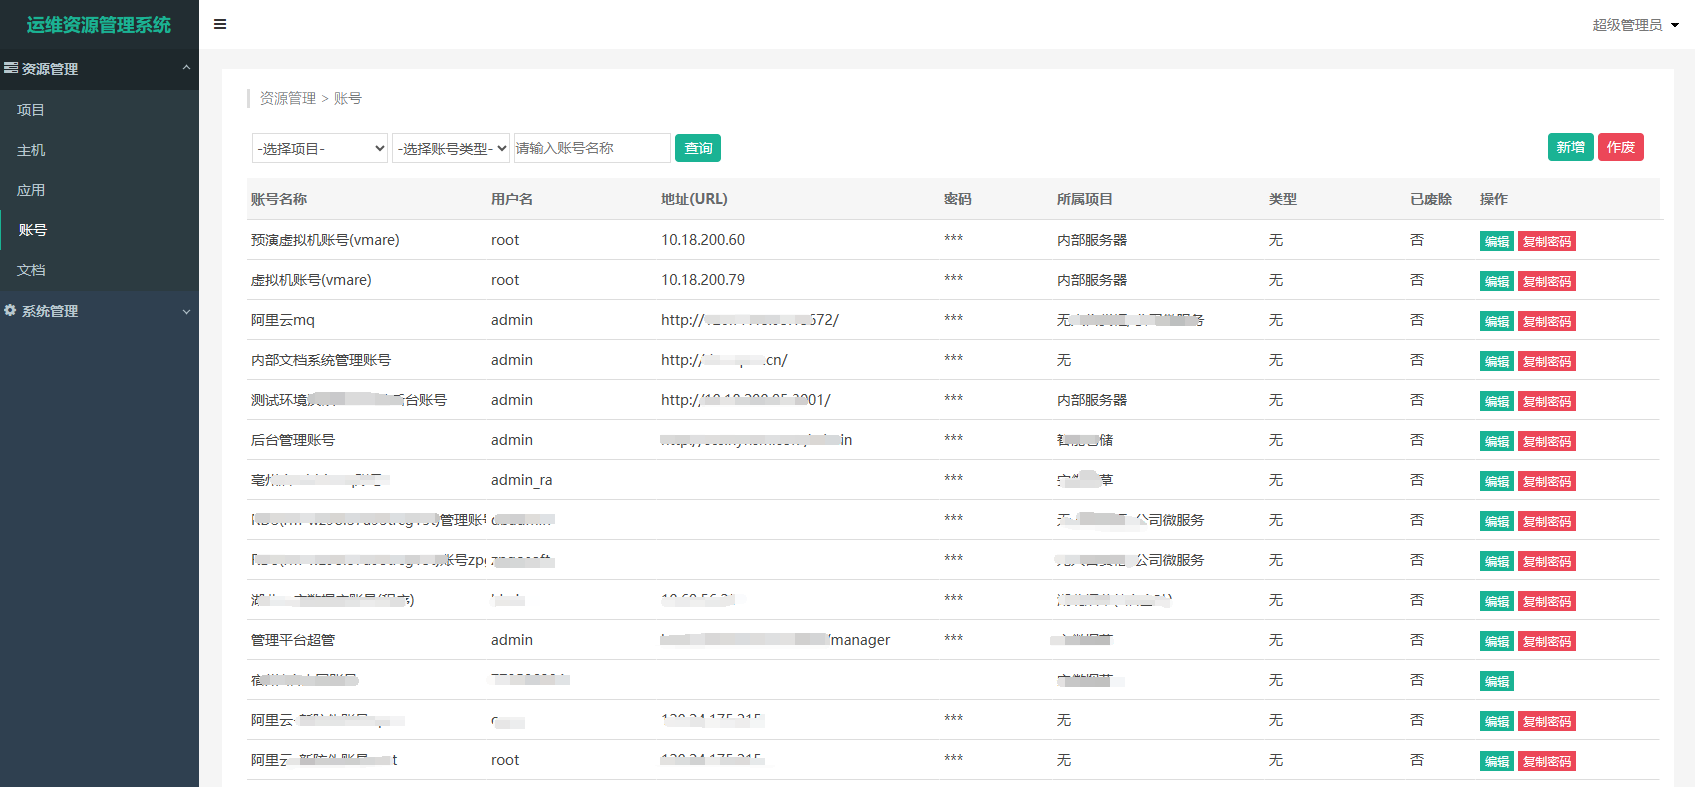Open the 主机 sidebar menu item

[99, 150]
